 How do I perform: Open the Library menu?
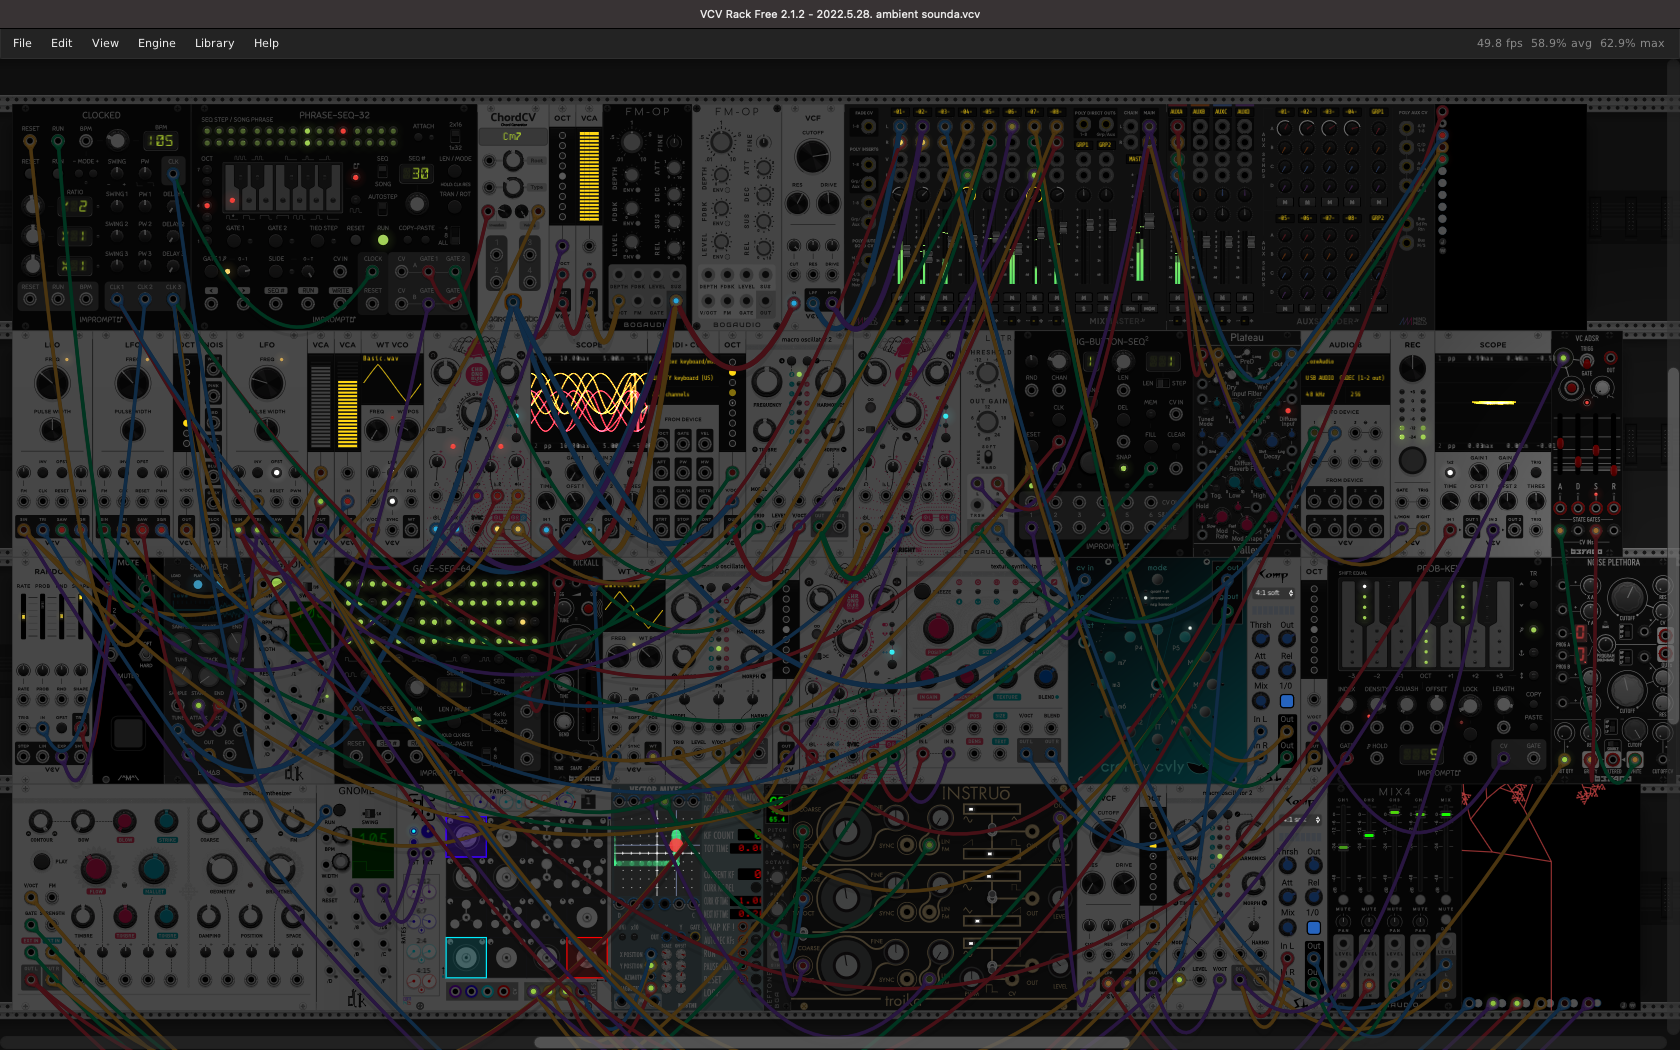214,43
